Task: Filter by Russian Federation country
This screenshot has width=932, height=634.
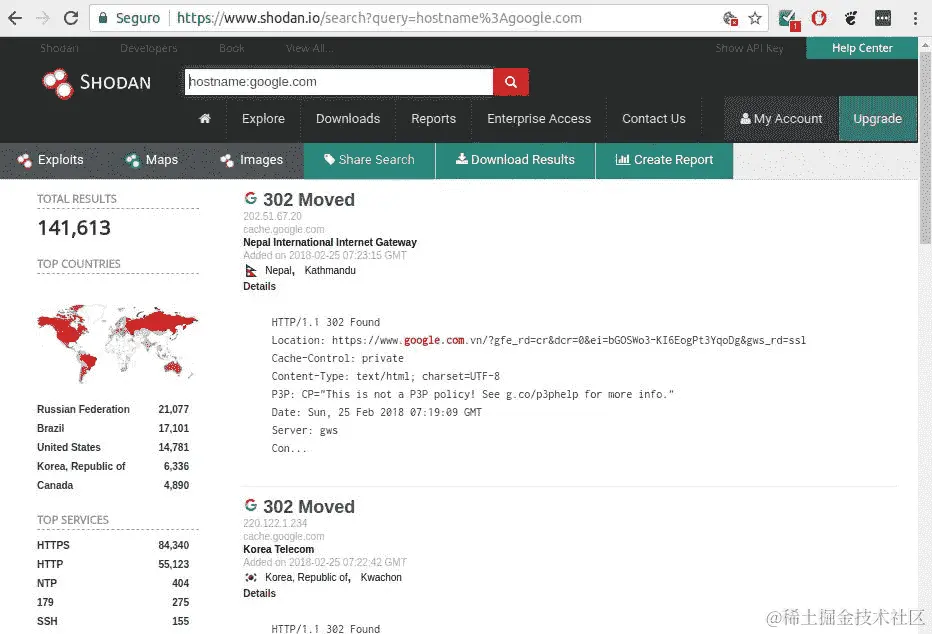Action: pos(83,409)
